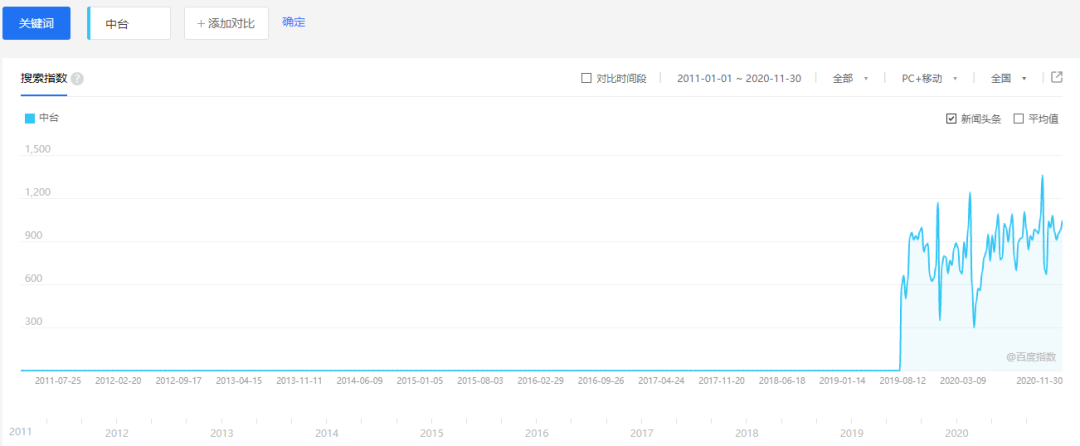Viewport: 1080px width, 446px height.
Task: Toggle the 中台 legend color swatch
Action: pyautogui.click(x=30, y=118)
